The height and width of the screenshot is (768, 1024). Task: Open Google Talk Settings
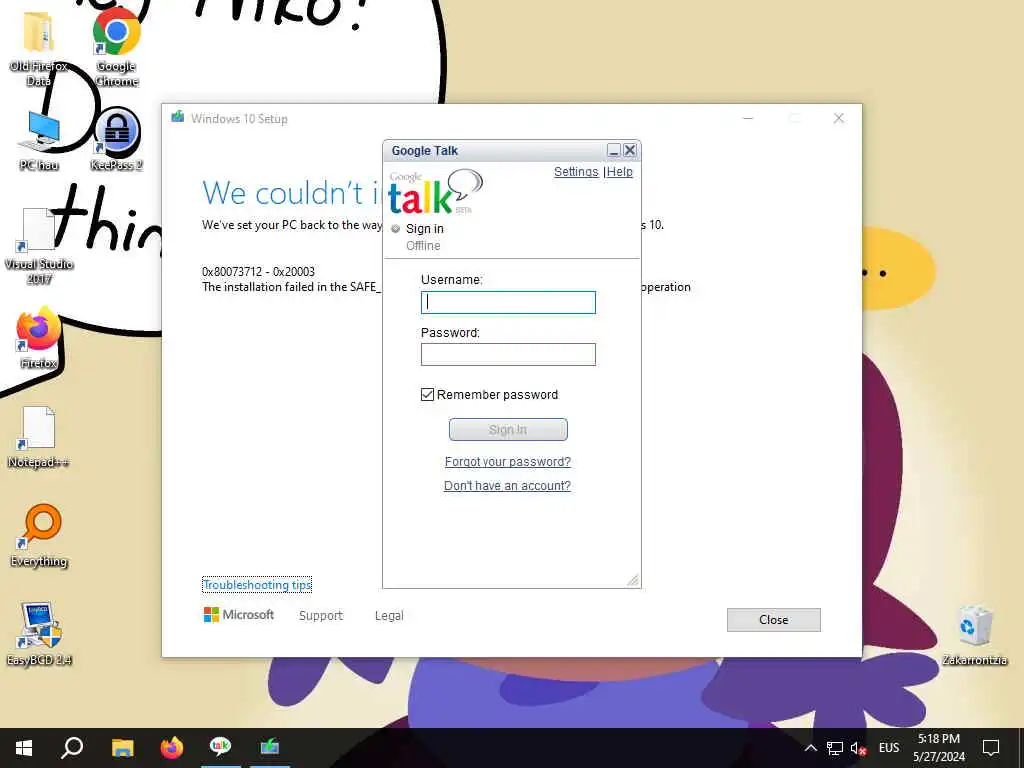pos(576,172)
